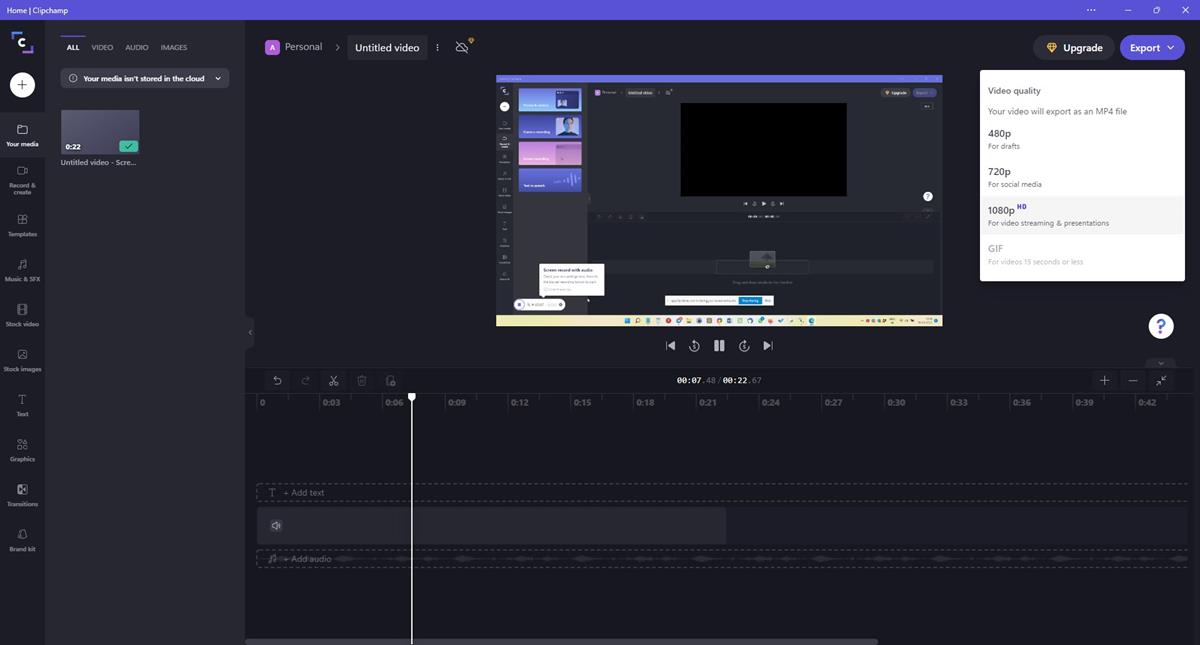
Task: Open the Export dropdown arrow
Action: (1170, 47)
